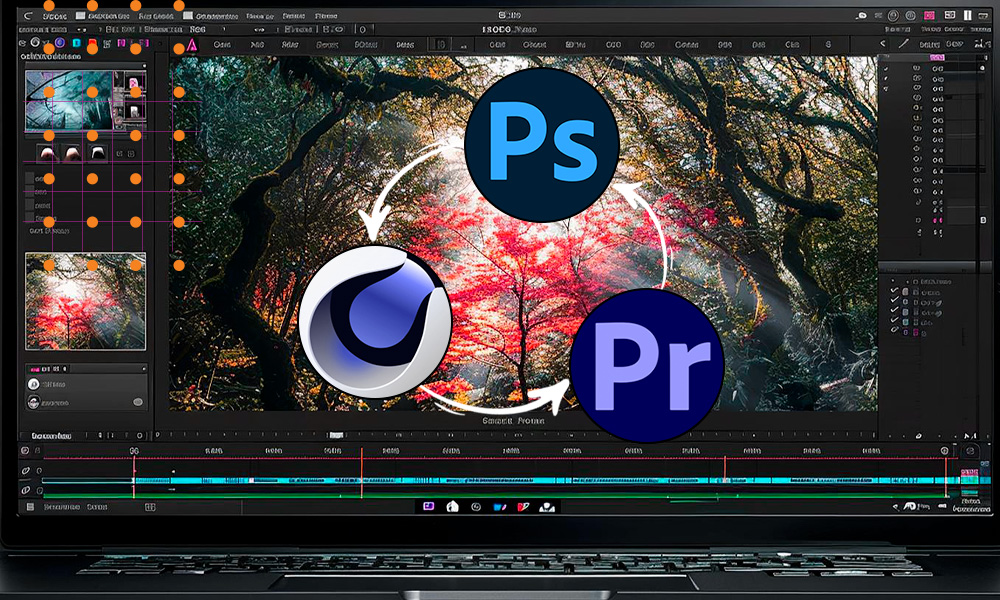Toggle the link icon on the green audio track
The width and height of the screenshot is (1000, 600).
coord(26,490)
